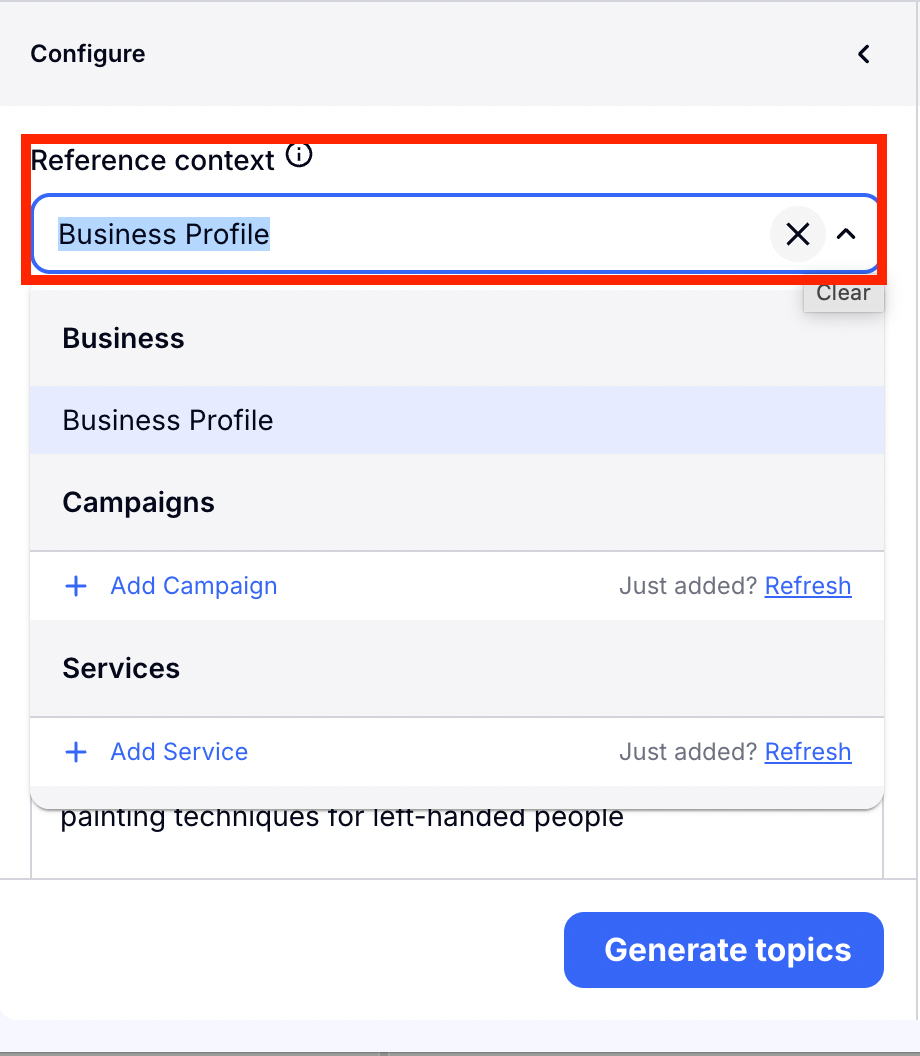Click the plus icon beside Add Campaign
Image resolution: width=920 pixels, height=1056 pixels.
76,586
